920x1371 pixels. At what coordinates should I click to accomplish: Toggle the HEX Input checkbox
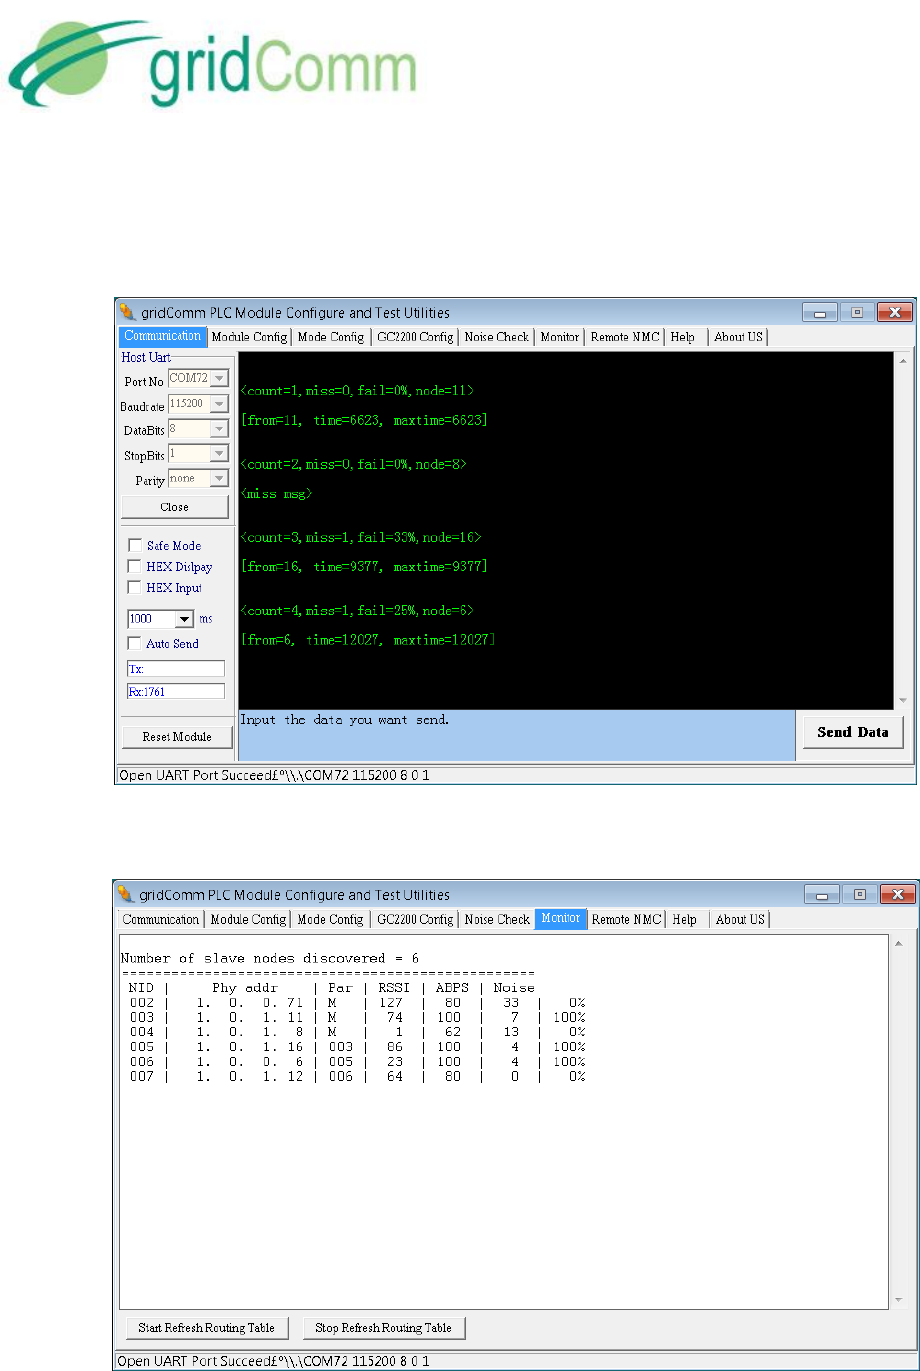tap(134, 588)
